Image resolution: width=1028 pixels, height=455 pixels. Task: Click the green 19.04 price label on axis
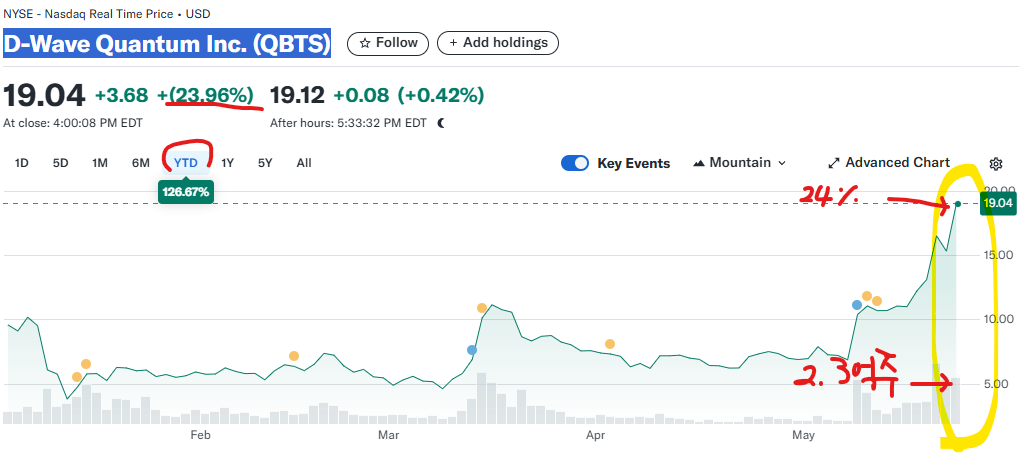pyautogui.click(x=998, y=203)
